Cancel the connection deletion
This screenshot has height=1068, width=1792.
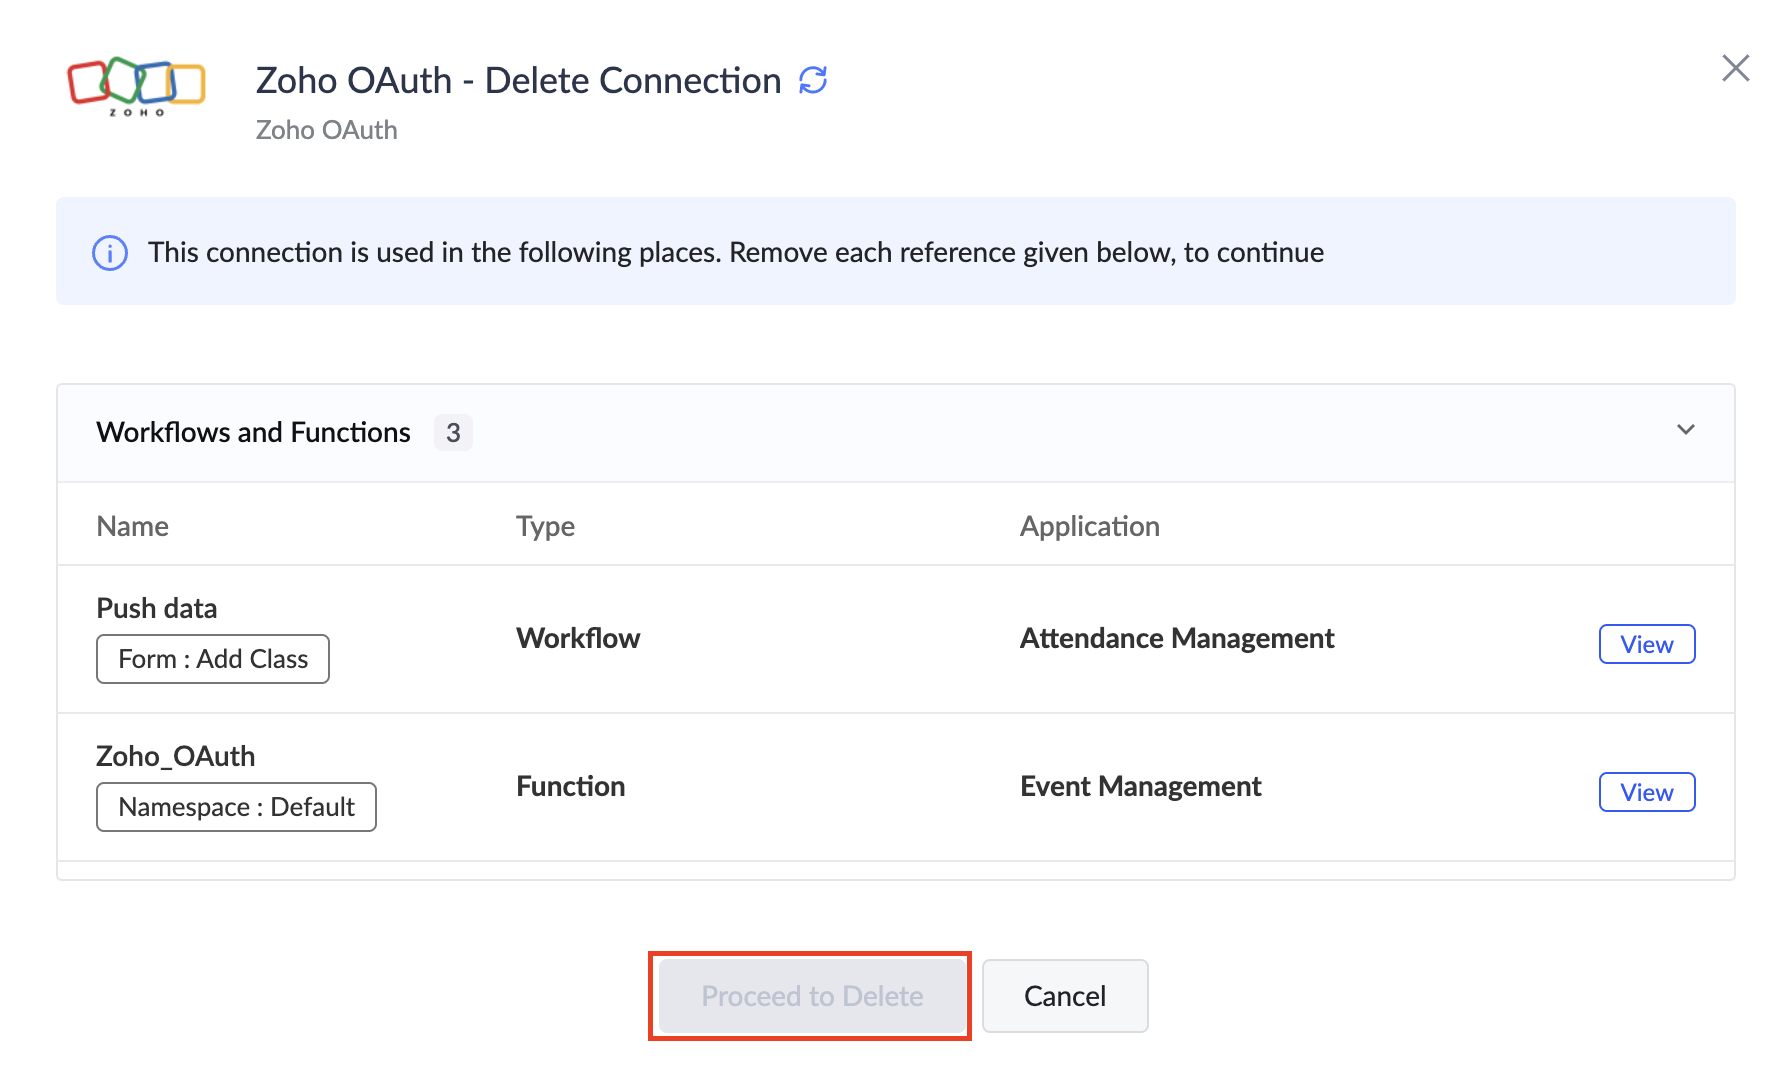[1064, 996]
